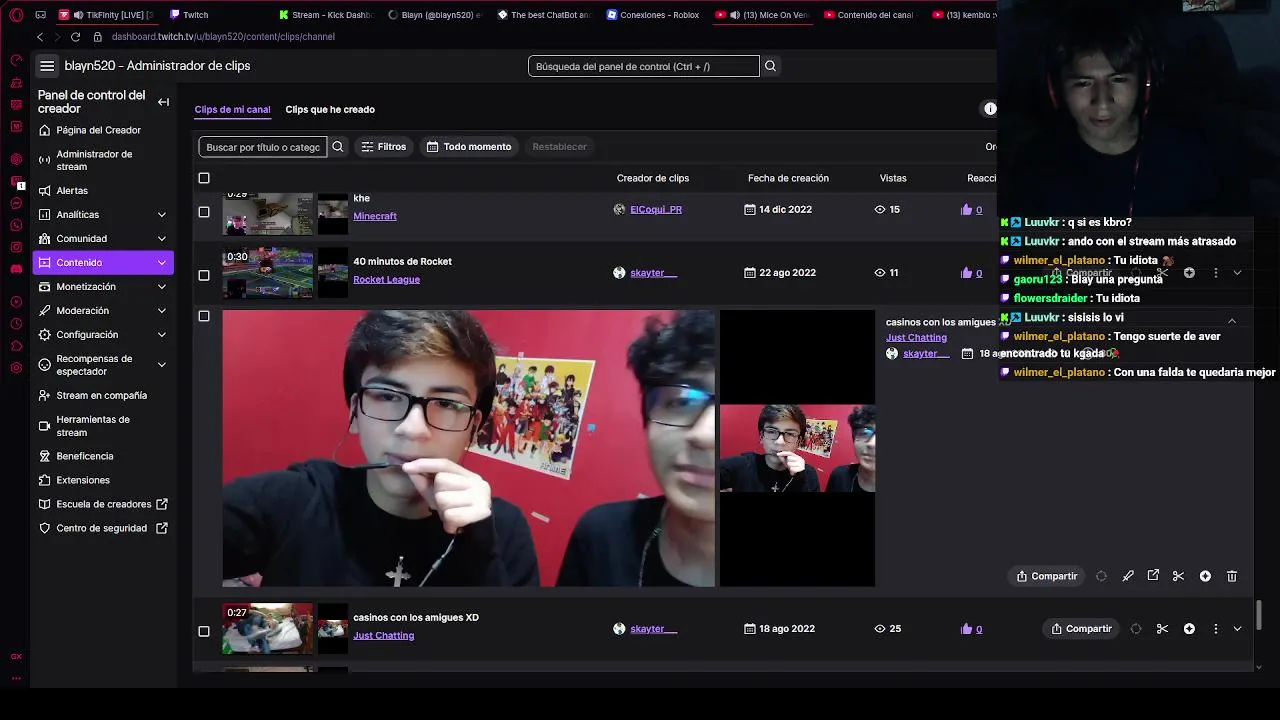Click the Opera logo in top-left corner

pos(16,15)
